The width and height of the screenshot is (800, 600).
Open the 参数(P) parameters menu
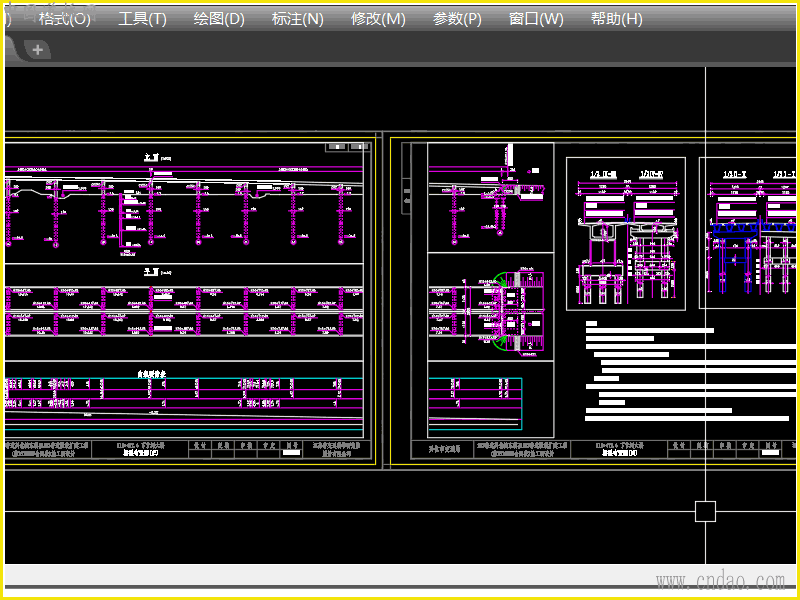pos(457,19)
